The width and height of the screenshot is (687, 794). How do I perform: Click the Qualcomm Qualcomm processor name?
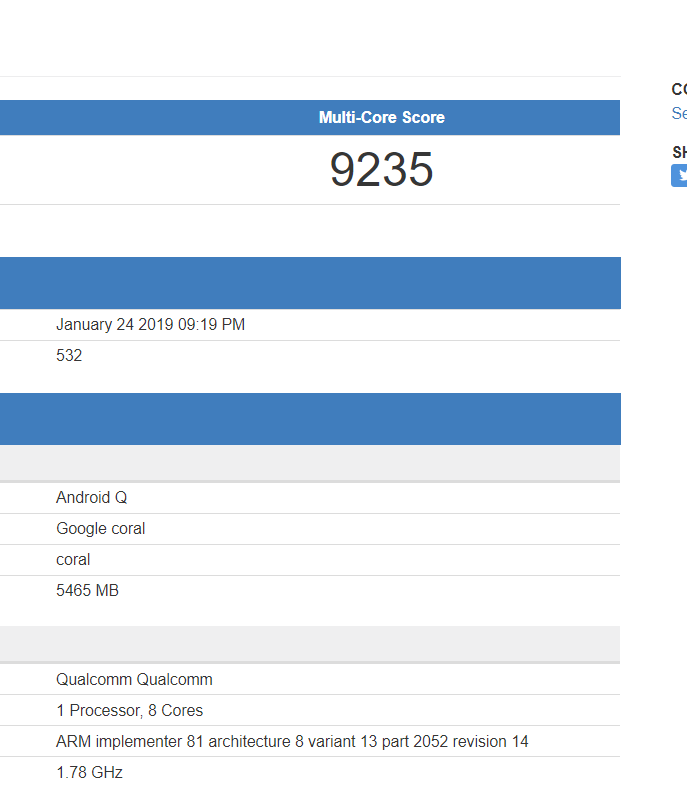coord(134,680)
